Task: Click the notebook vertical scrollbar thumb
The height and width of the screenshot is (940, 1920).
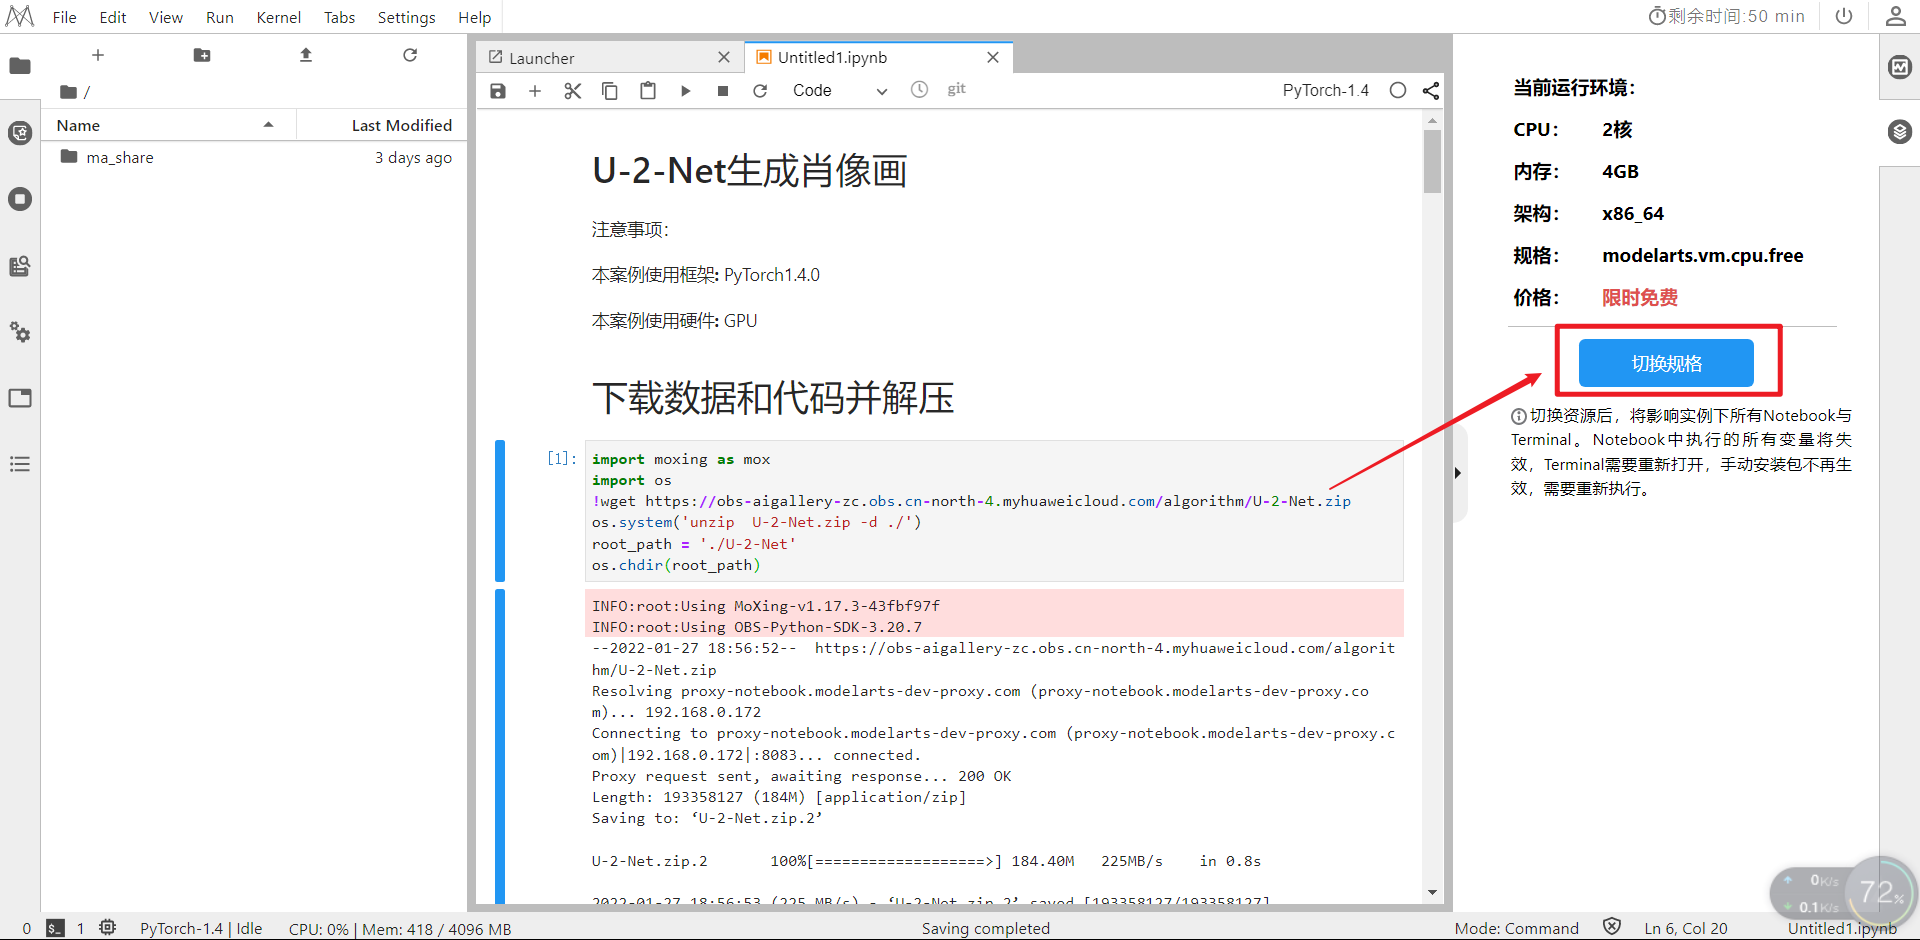Action: pos(1433,161)
